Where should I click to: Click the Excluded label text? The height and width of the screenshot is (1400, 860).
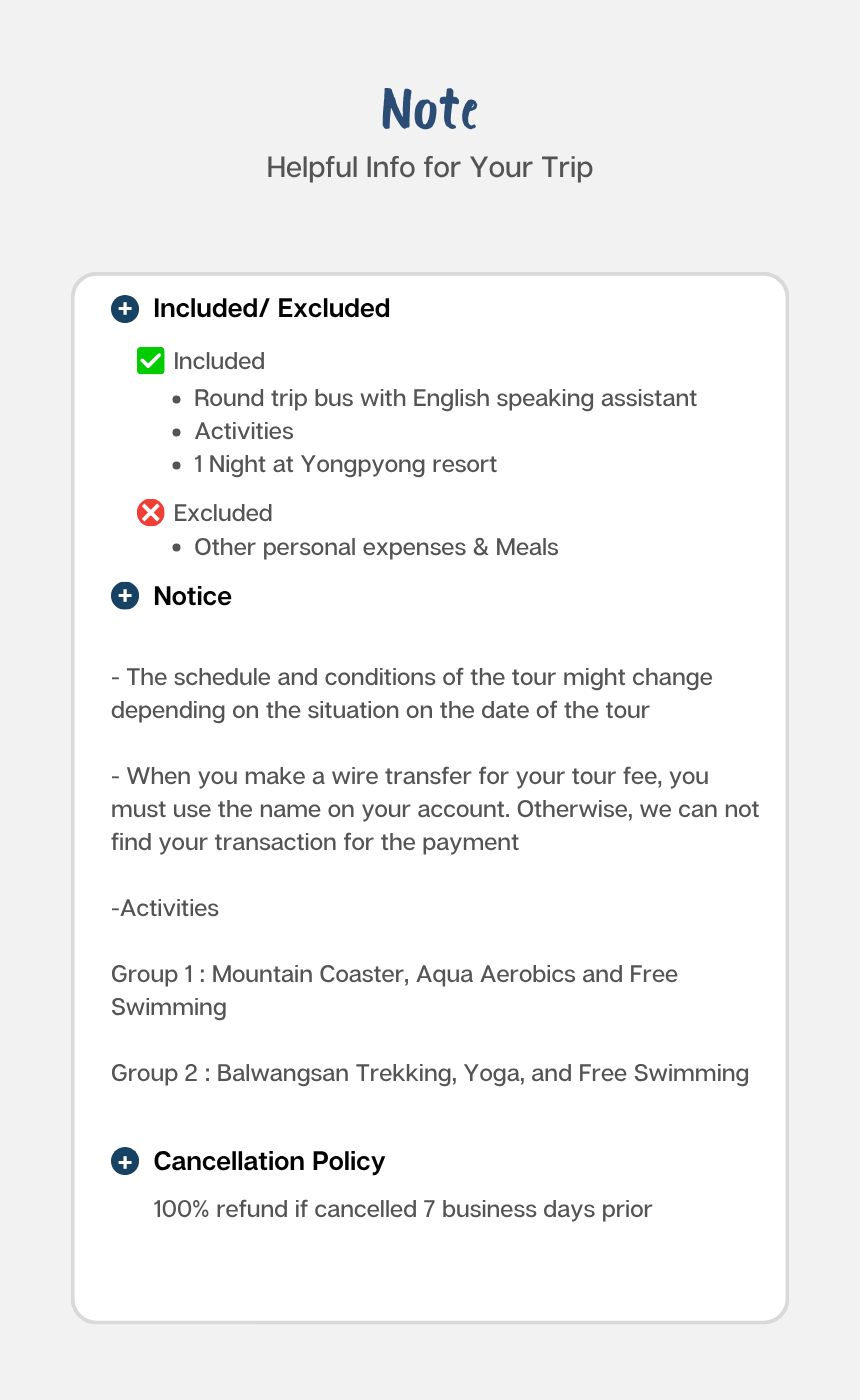tap(223, 513)
